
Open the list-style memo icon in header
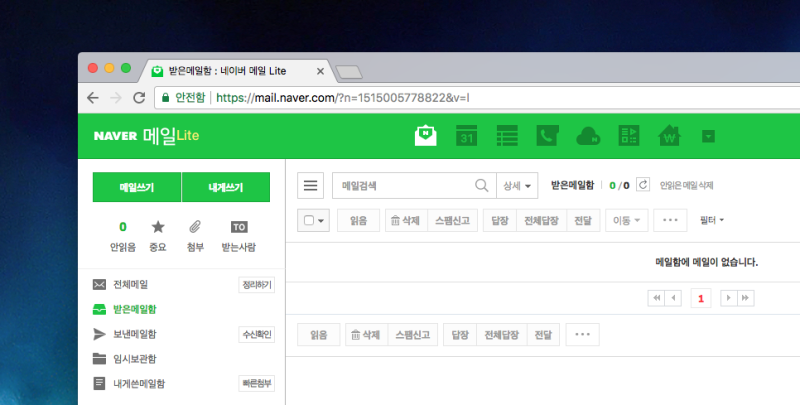click(x=507, y=136)
